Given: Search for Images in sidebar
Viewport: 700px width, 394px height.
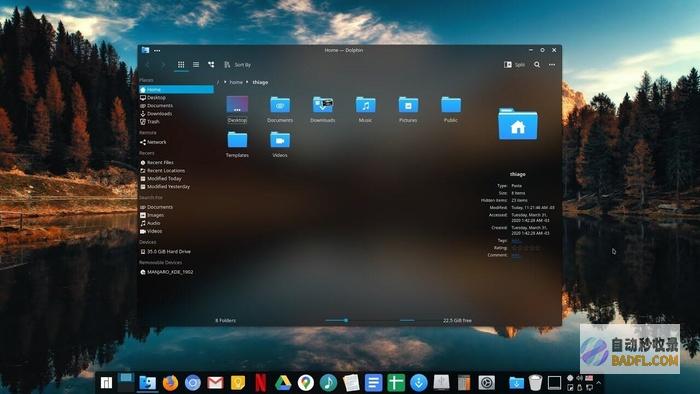Looking at the screenshot, I should (x=152, y=216).
